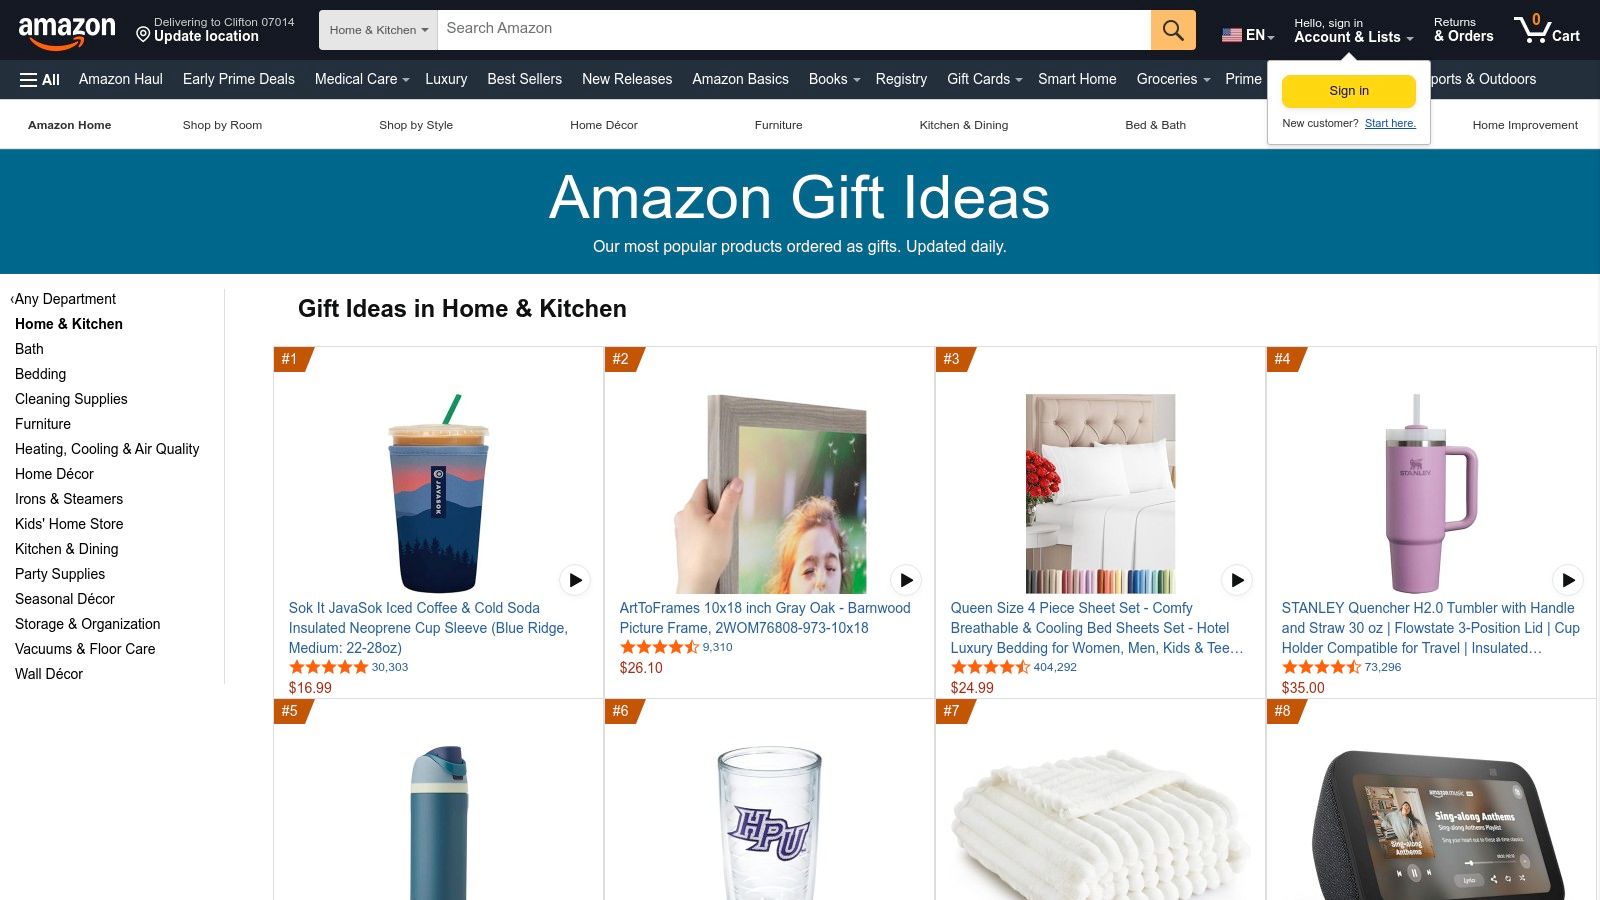The width and height of the screenshot is (1600, 900).
Task: Expand the Medical Care menu
Action: [x=362, y=79]
